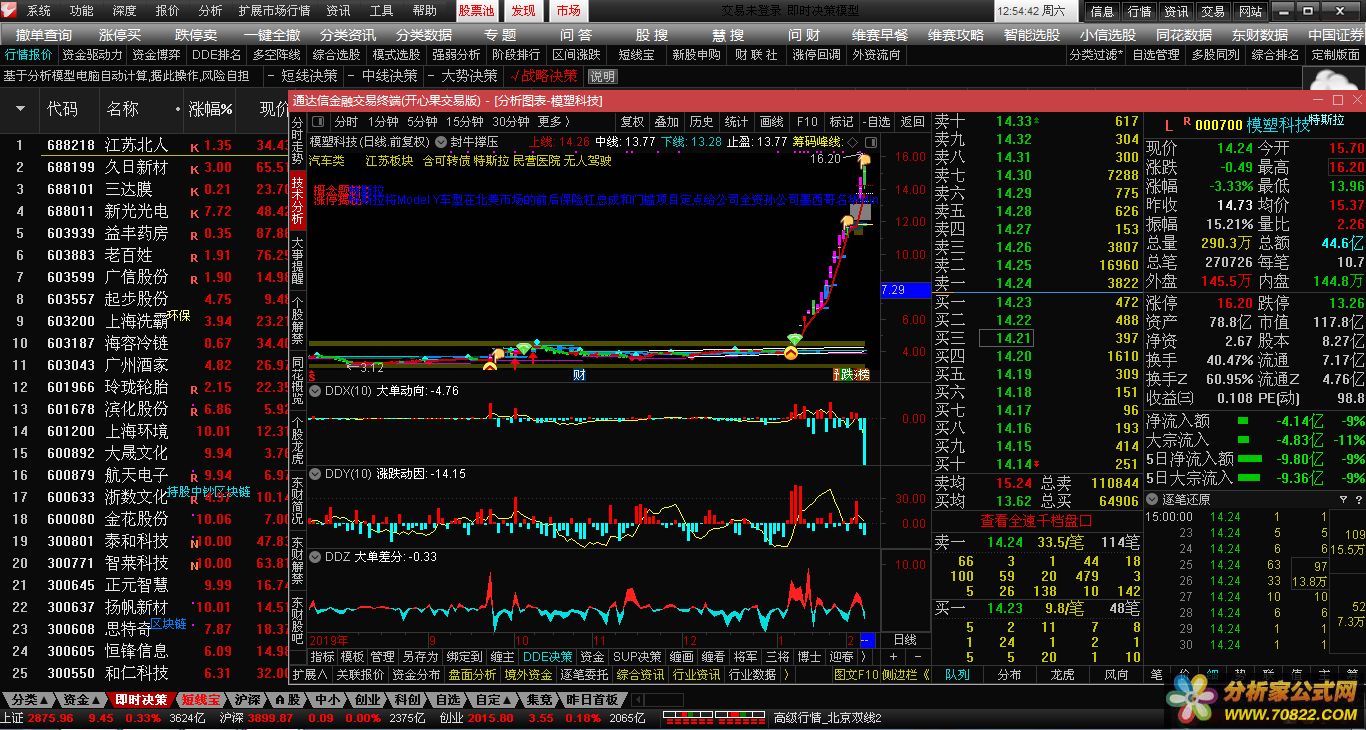Click the 交易 button at the top right
This screenshot has width=1366, height=730.
coord(1213,11)
